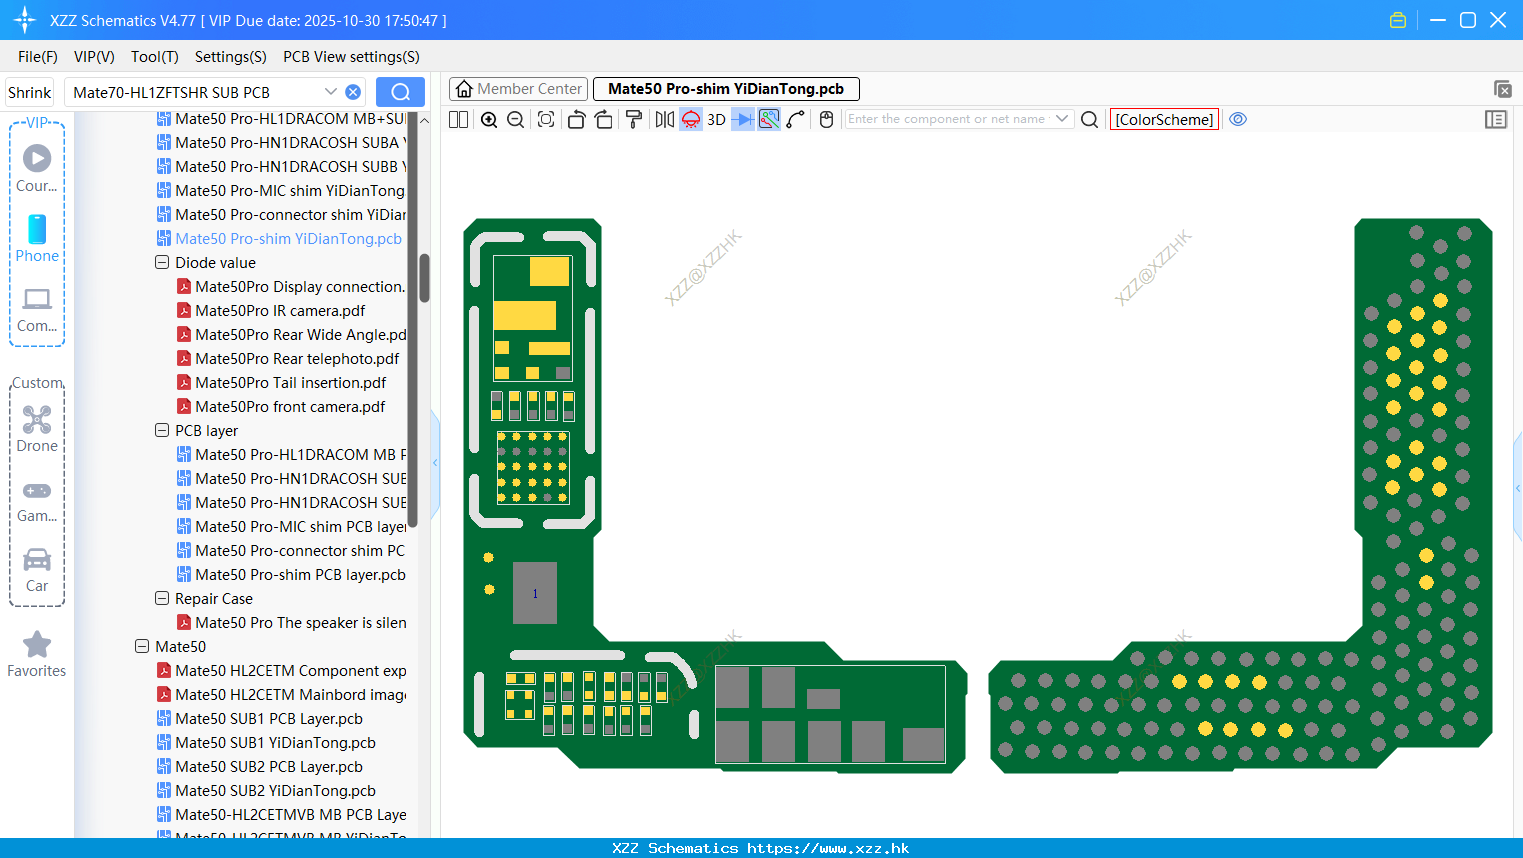
Task: Open the Settings(S) menu
Action: 231,57
